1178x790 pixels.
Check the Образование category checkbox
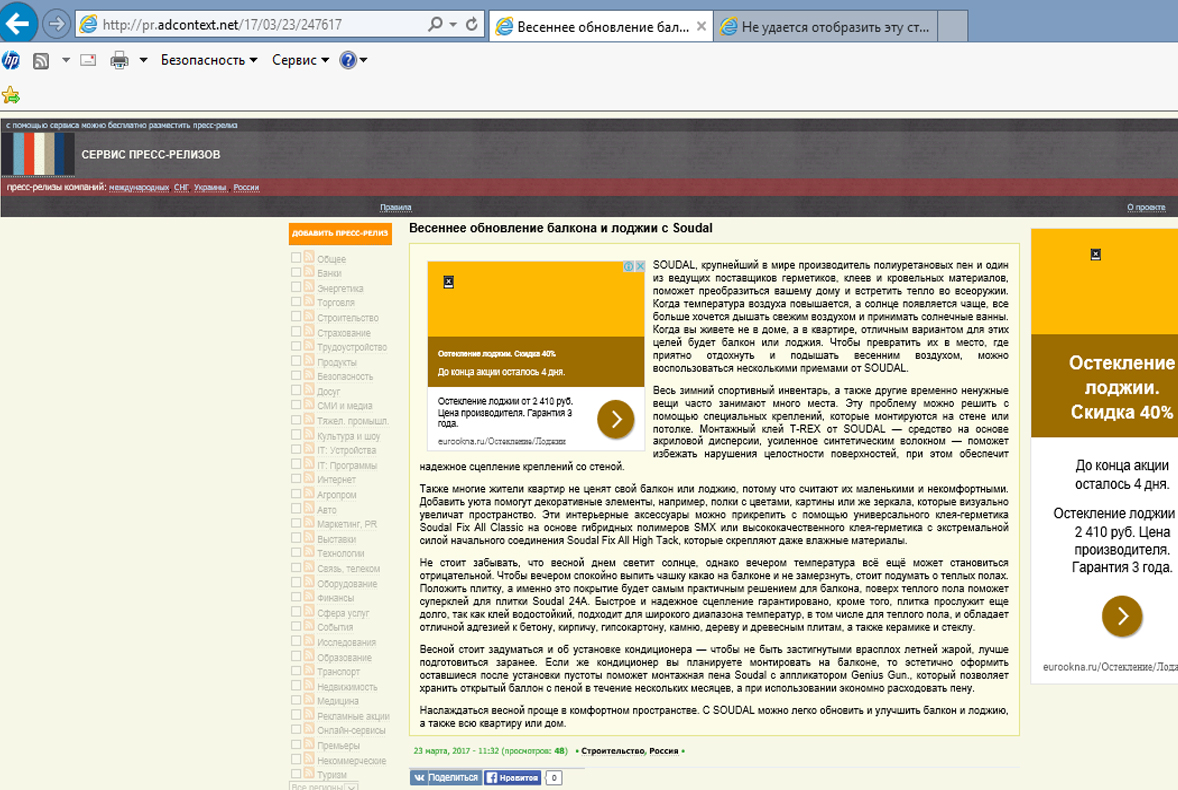(296, 656)
